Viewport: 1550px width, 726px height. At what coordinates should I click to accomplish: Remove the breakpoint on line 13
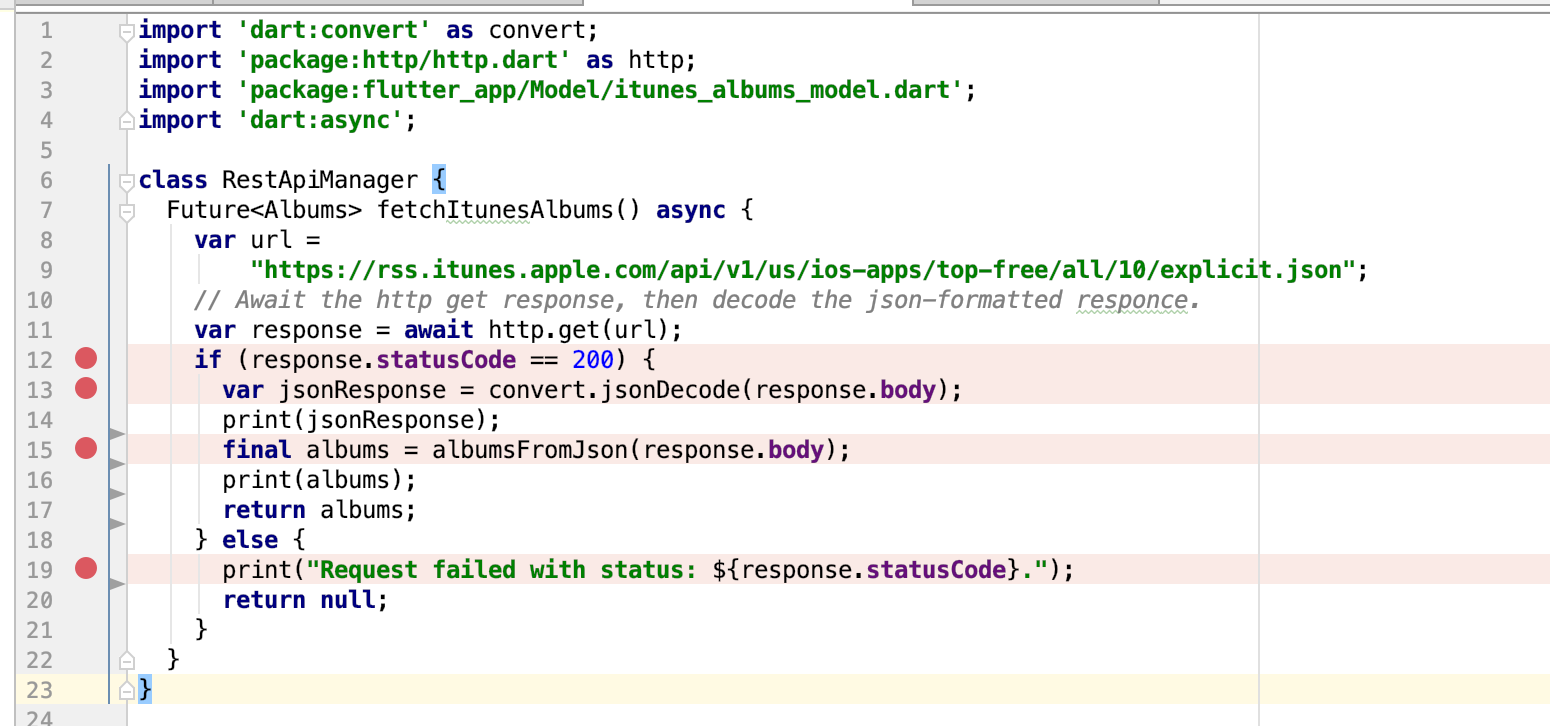(x=86, y=389)
